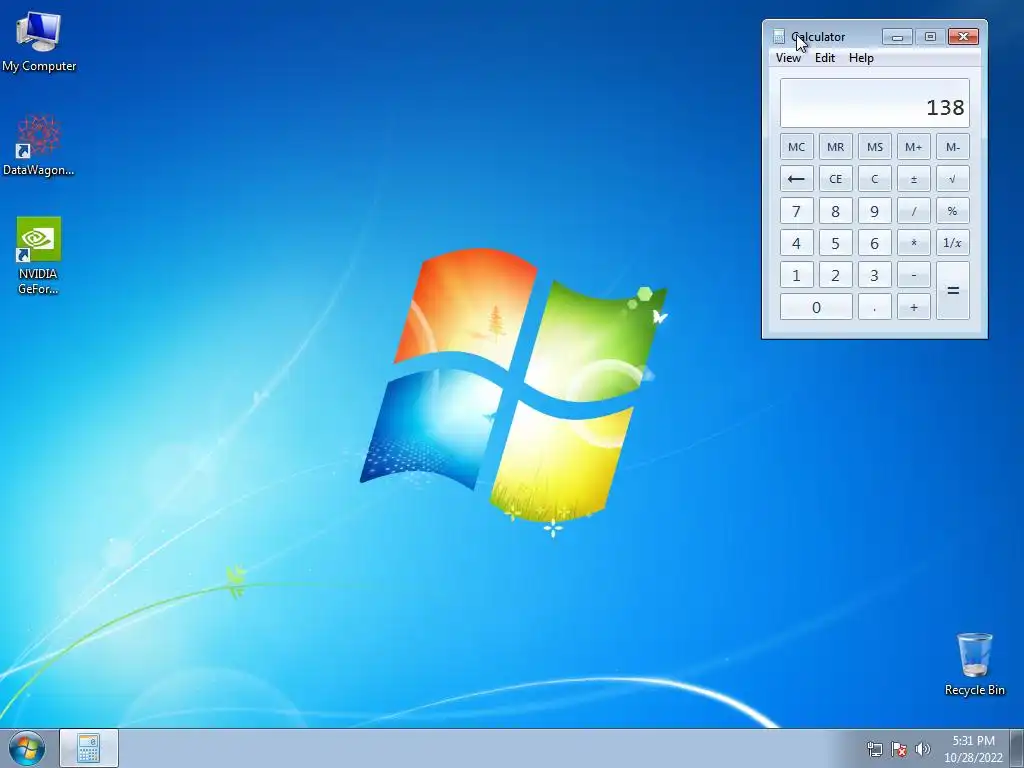
Task: Click the MR memory recall button
Action: [835, 147]
